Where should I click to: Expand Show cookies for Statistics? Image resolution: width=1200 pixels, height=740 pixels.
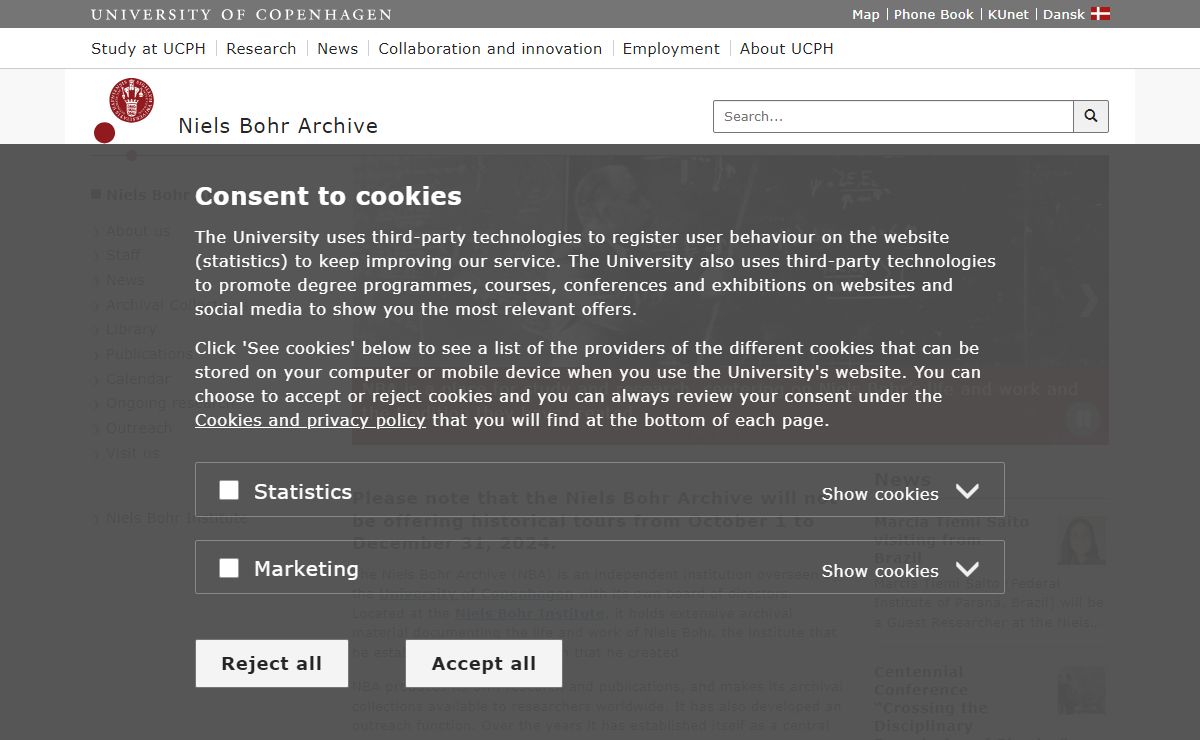pyautogui.click(x=880, y=494)
